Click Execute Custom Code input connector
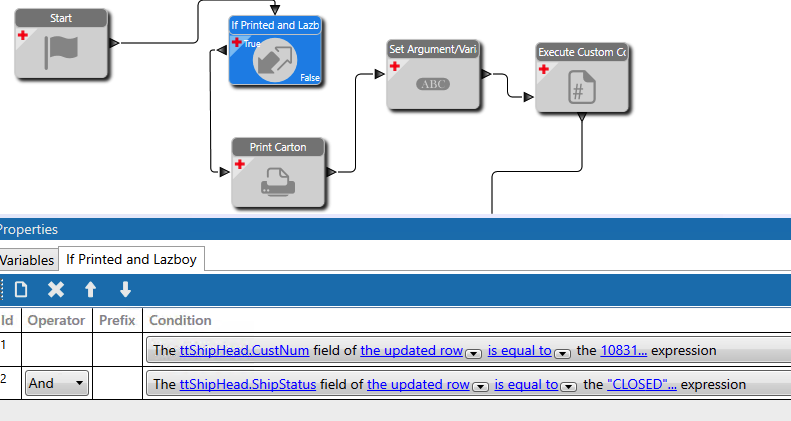Screen dimensions: 791x421 point(529,97)
